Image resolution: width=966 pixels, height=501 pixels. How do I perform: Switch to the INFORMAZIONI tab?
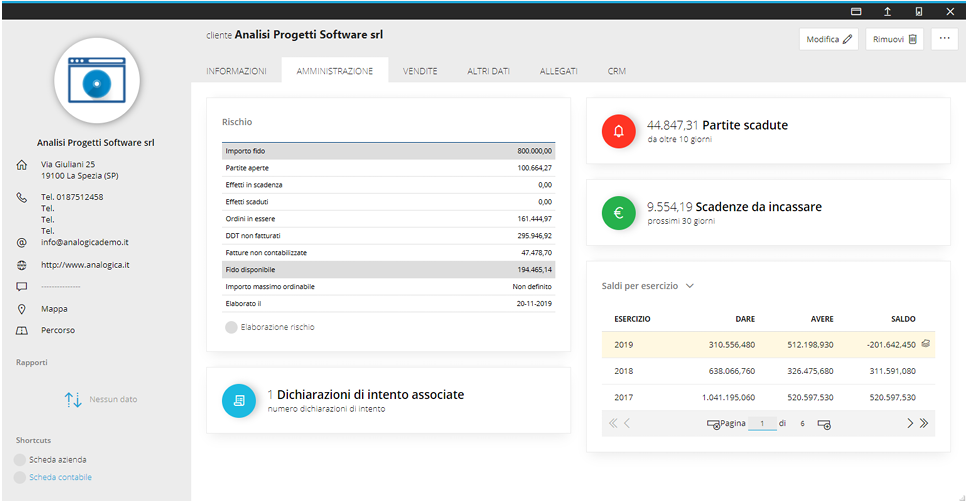coord(237,71)
